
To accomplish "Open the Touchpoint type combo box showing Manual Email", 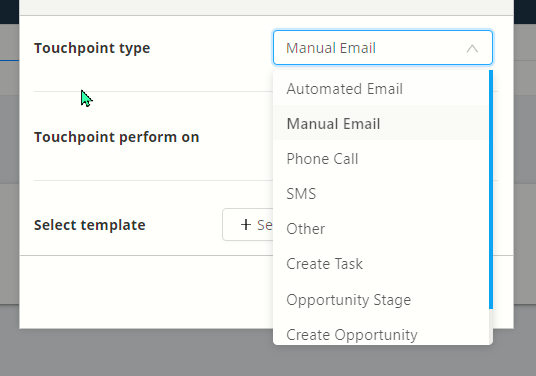I will coord(383,48).
